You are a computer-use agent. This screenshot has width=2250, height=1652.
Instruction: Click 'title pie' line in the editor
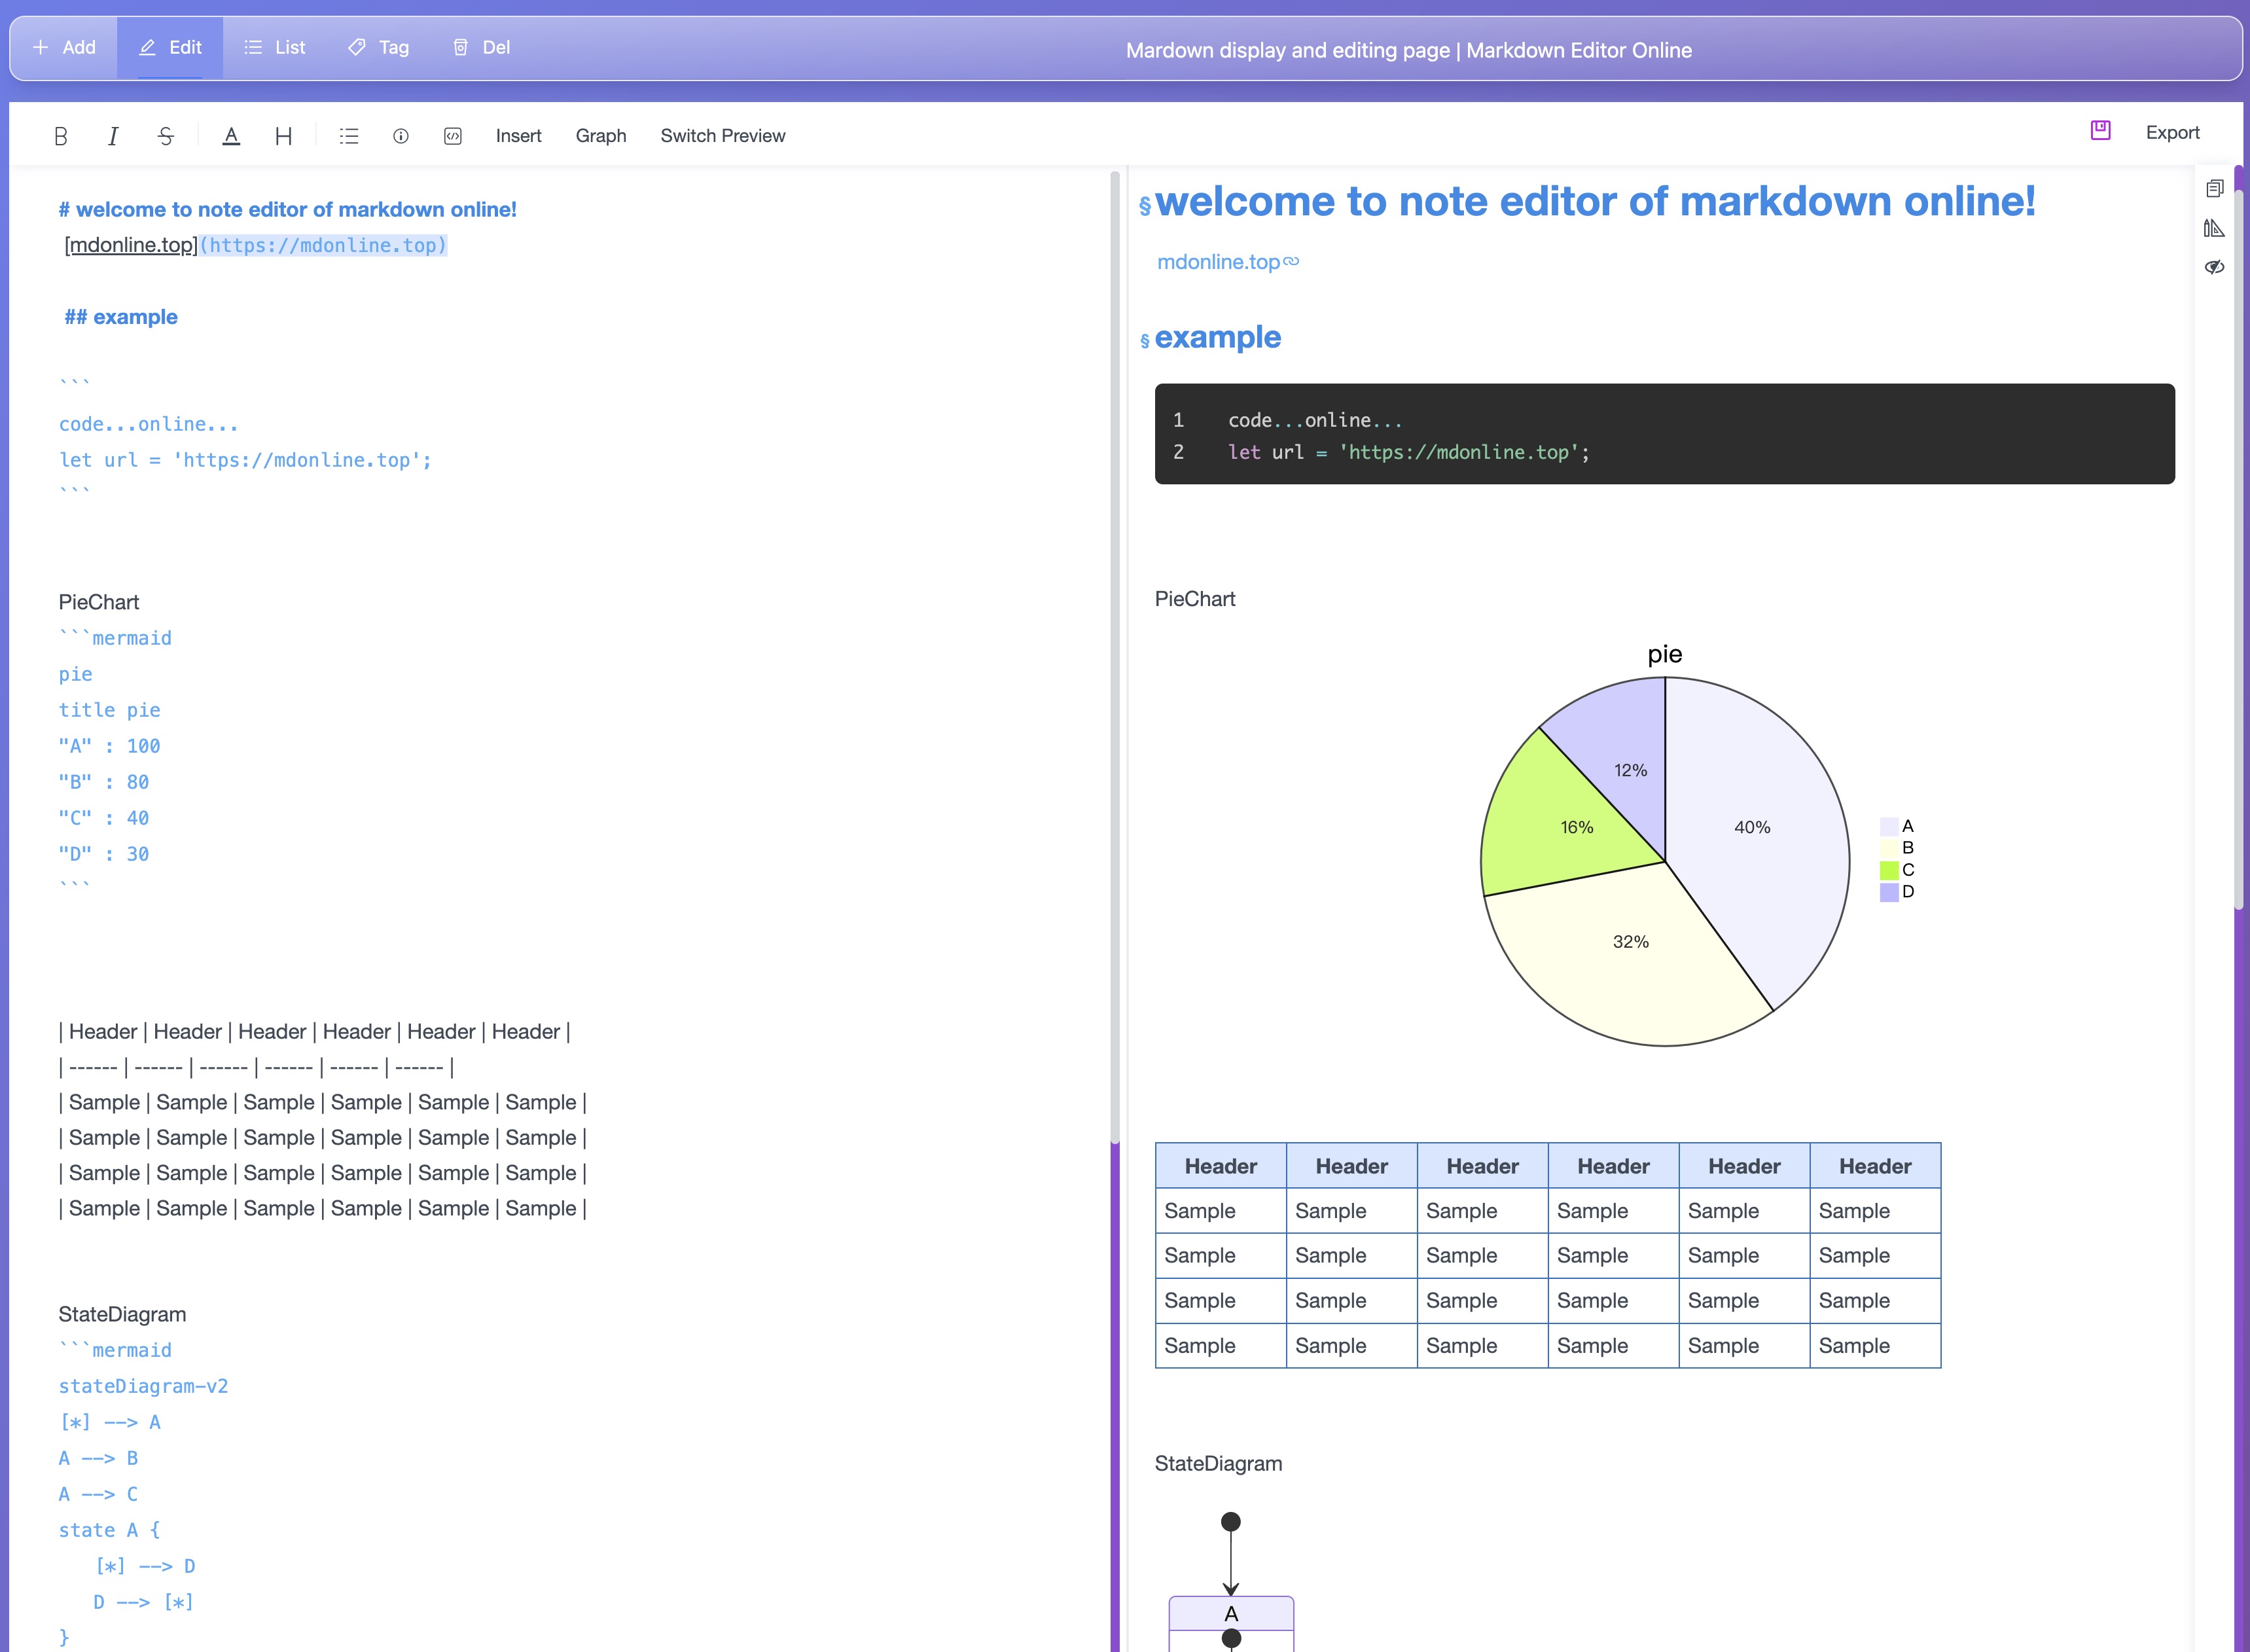coord(109,710)
